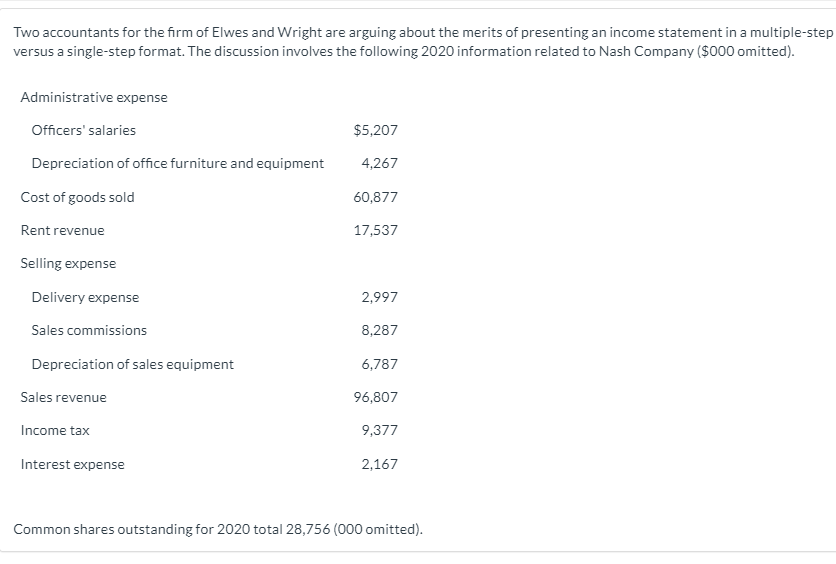
Task: Click the $5,207 officers' salaries value
Action: click(375, 130)
